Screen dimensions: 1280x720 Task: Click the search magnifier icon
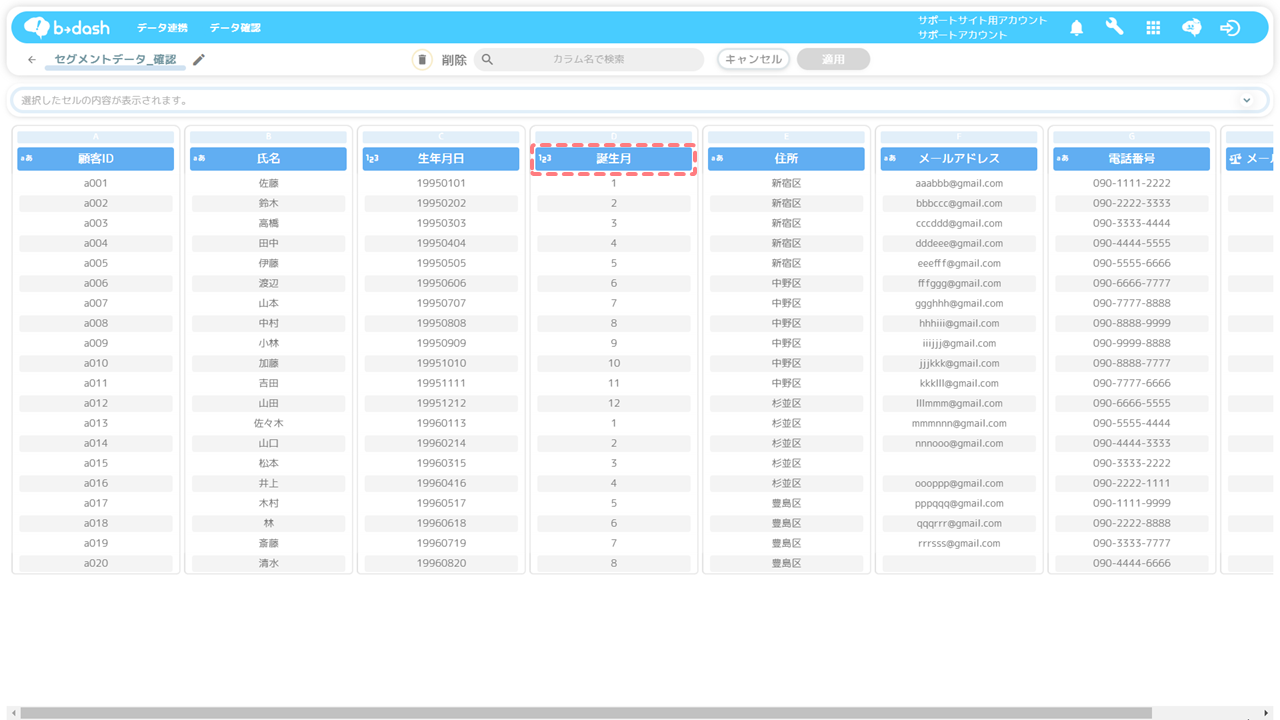487,60
